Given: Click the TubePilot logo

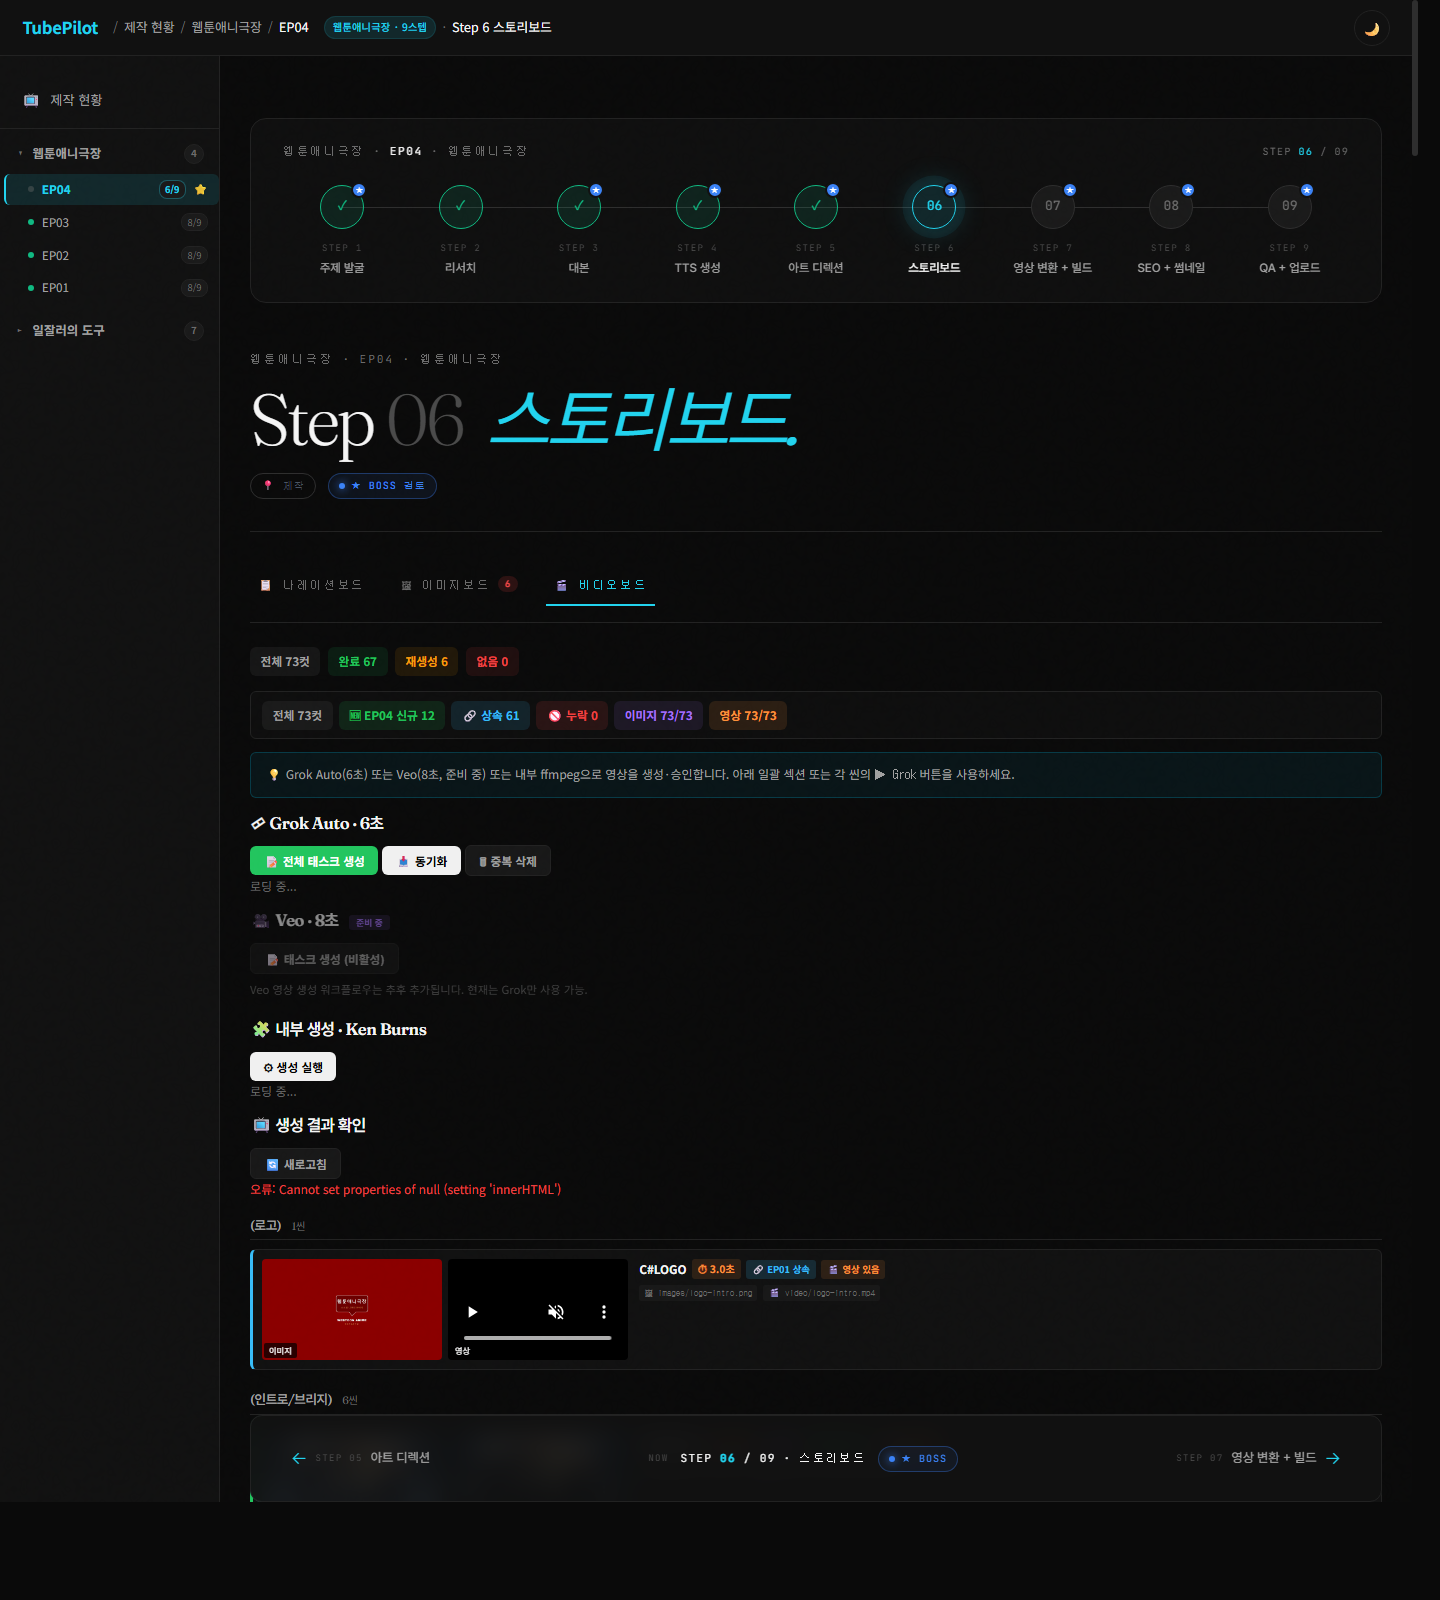Looking at the screenshot, I should tap(60, 28).
